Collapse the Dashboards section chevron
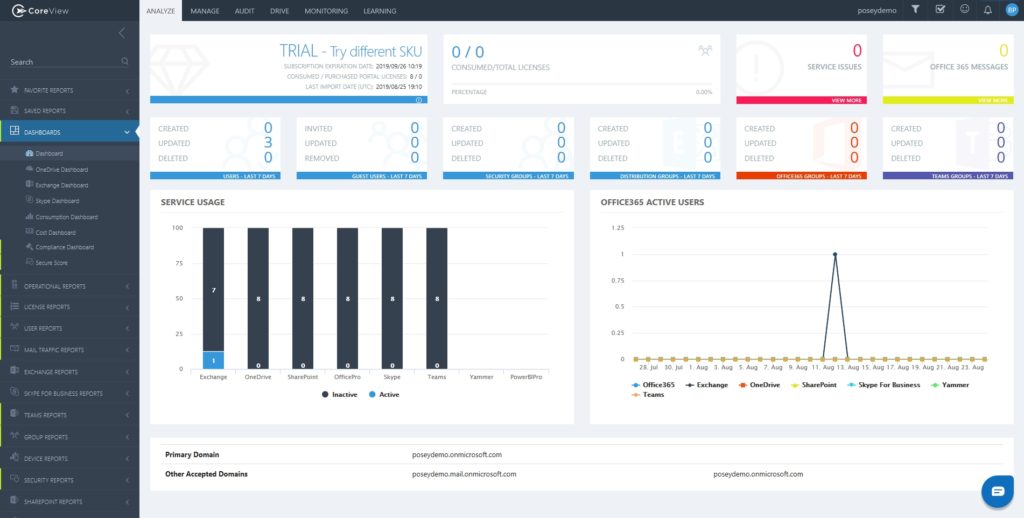This screenshot has width=1024, height=518. click(127, 132)
